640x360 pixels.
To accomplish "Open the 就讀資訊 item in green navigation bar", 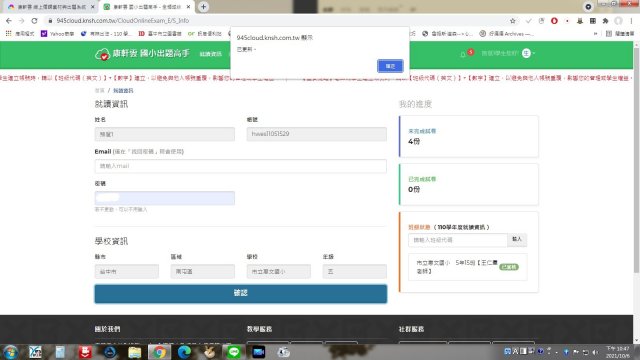I will click(x=211, y=54).
